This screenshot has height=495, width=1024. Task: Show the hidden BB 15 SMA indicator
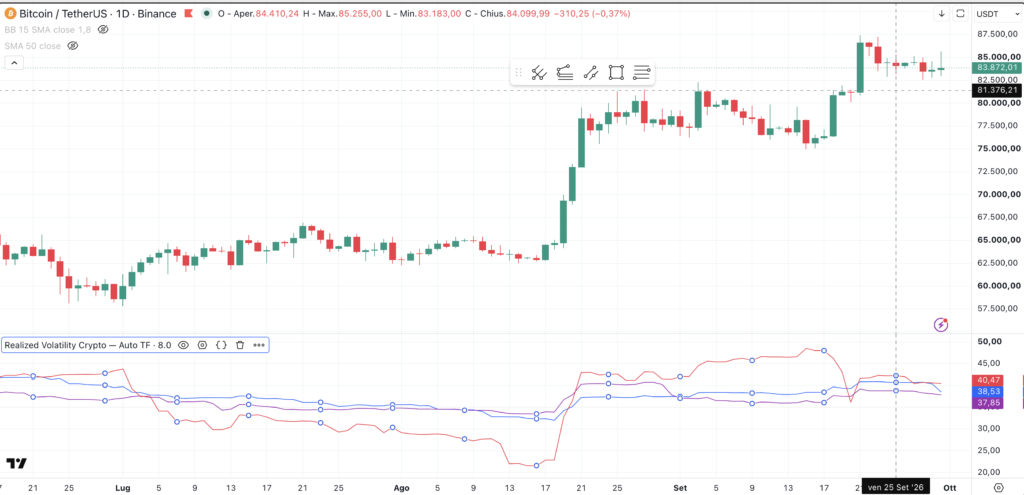103,29
